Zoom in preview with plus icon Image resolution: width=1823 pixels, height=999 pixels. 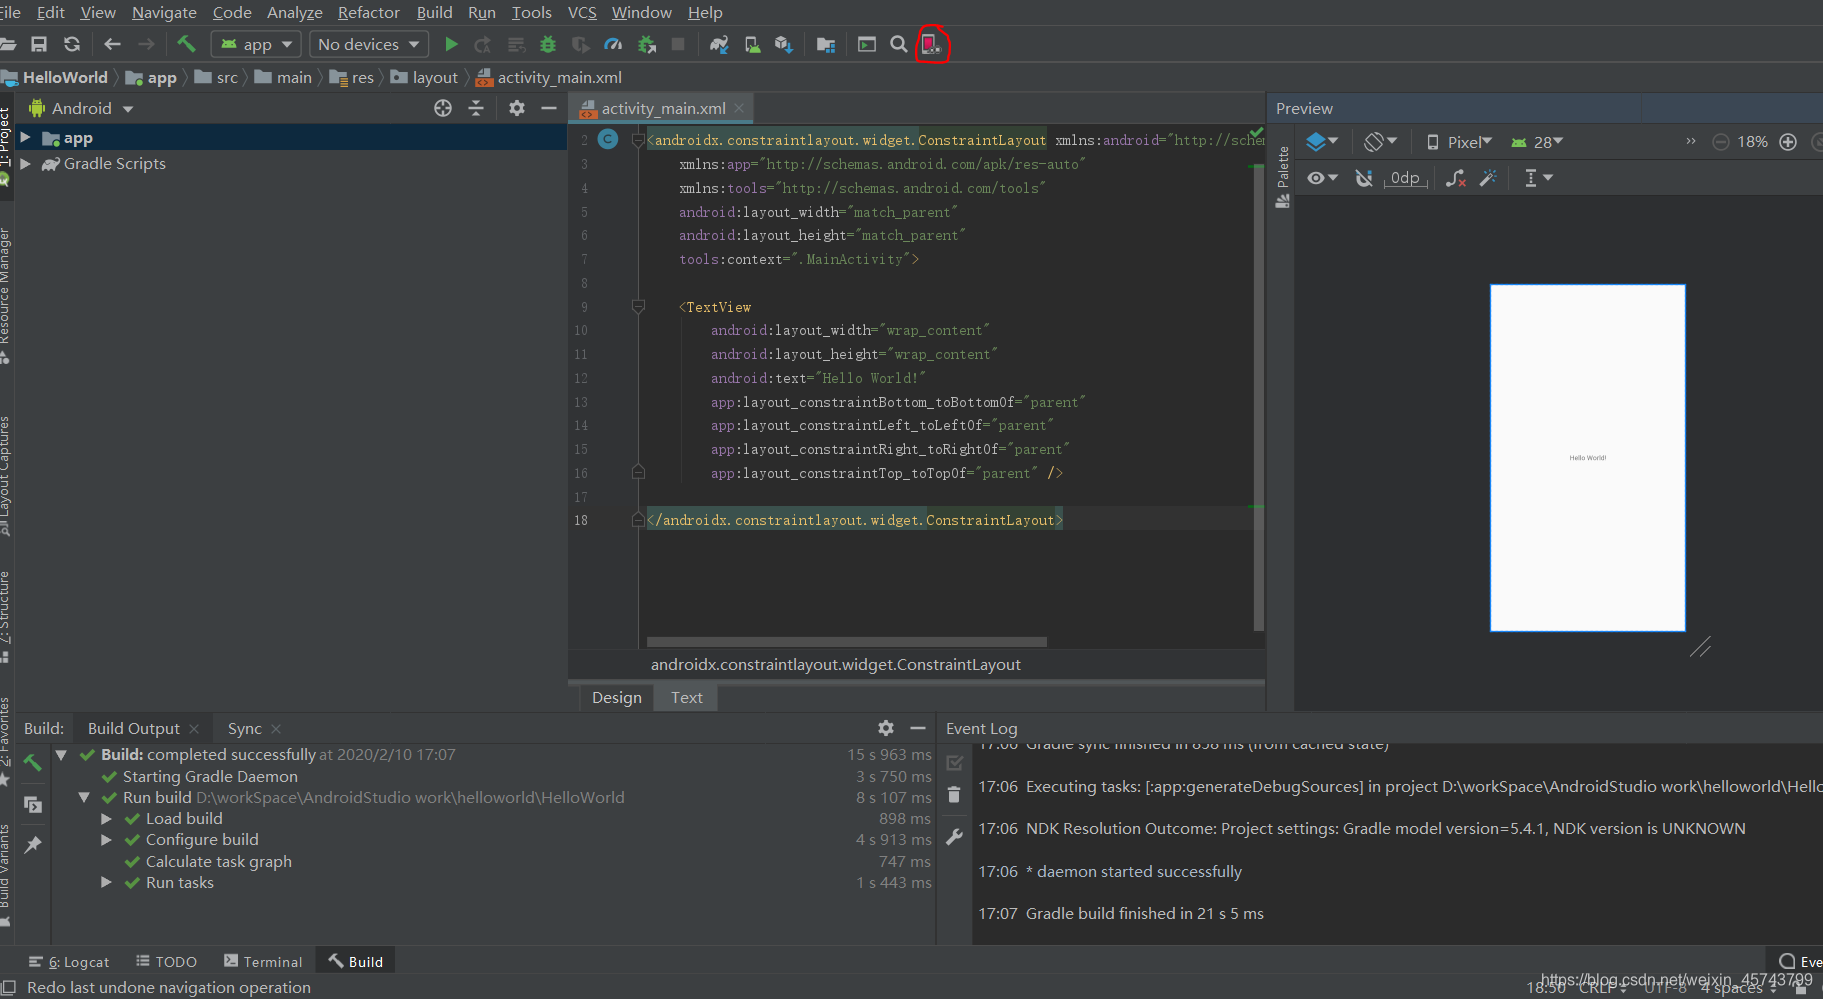(x=1788, y=142)
